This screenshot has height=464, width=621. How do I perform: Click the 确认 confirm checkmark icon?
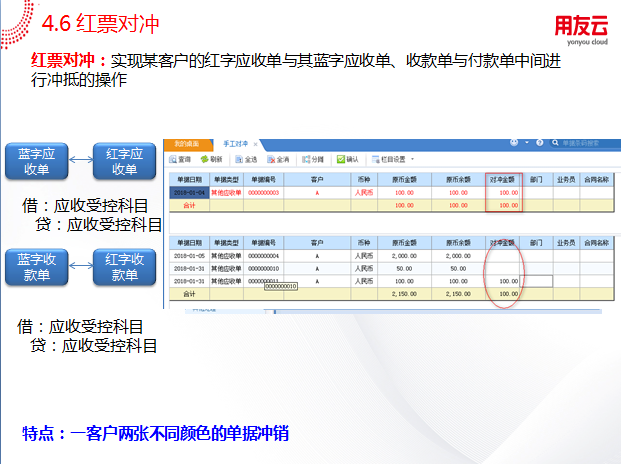point(341,159)
